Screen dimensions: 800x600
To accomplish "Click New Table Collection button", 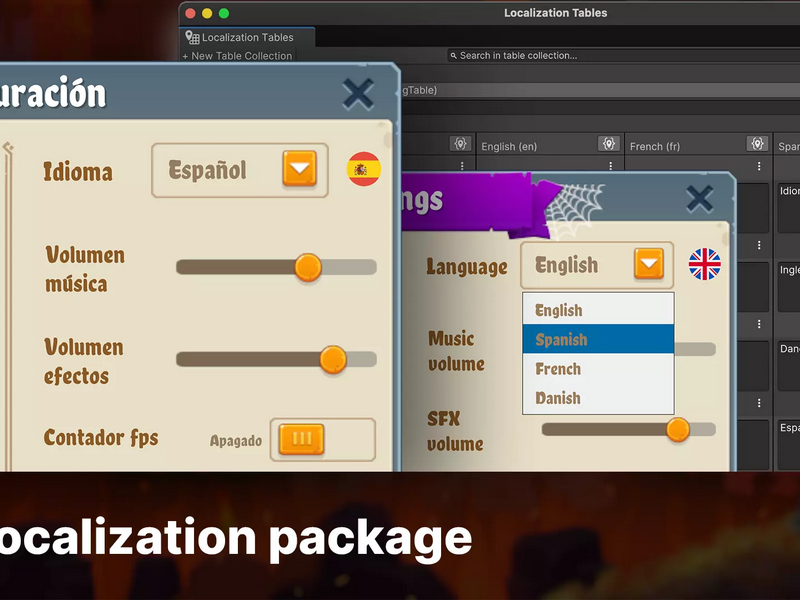I will coord(237,56).
